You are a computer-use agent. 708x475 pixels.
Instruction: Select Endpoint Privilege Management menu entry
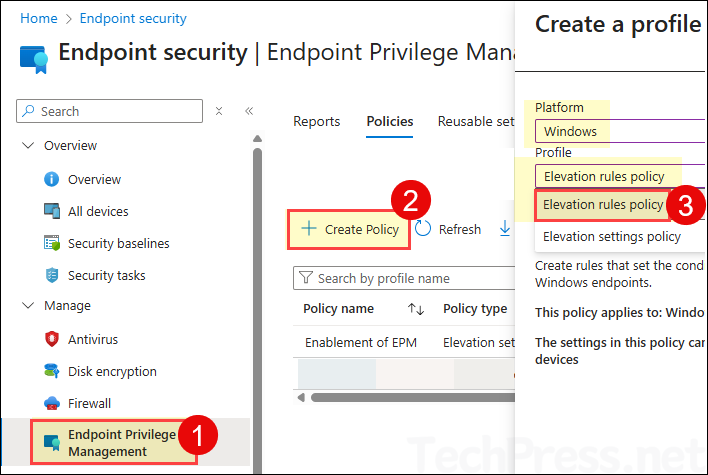pos(126,443)
